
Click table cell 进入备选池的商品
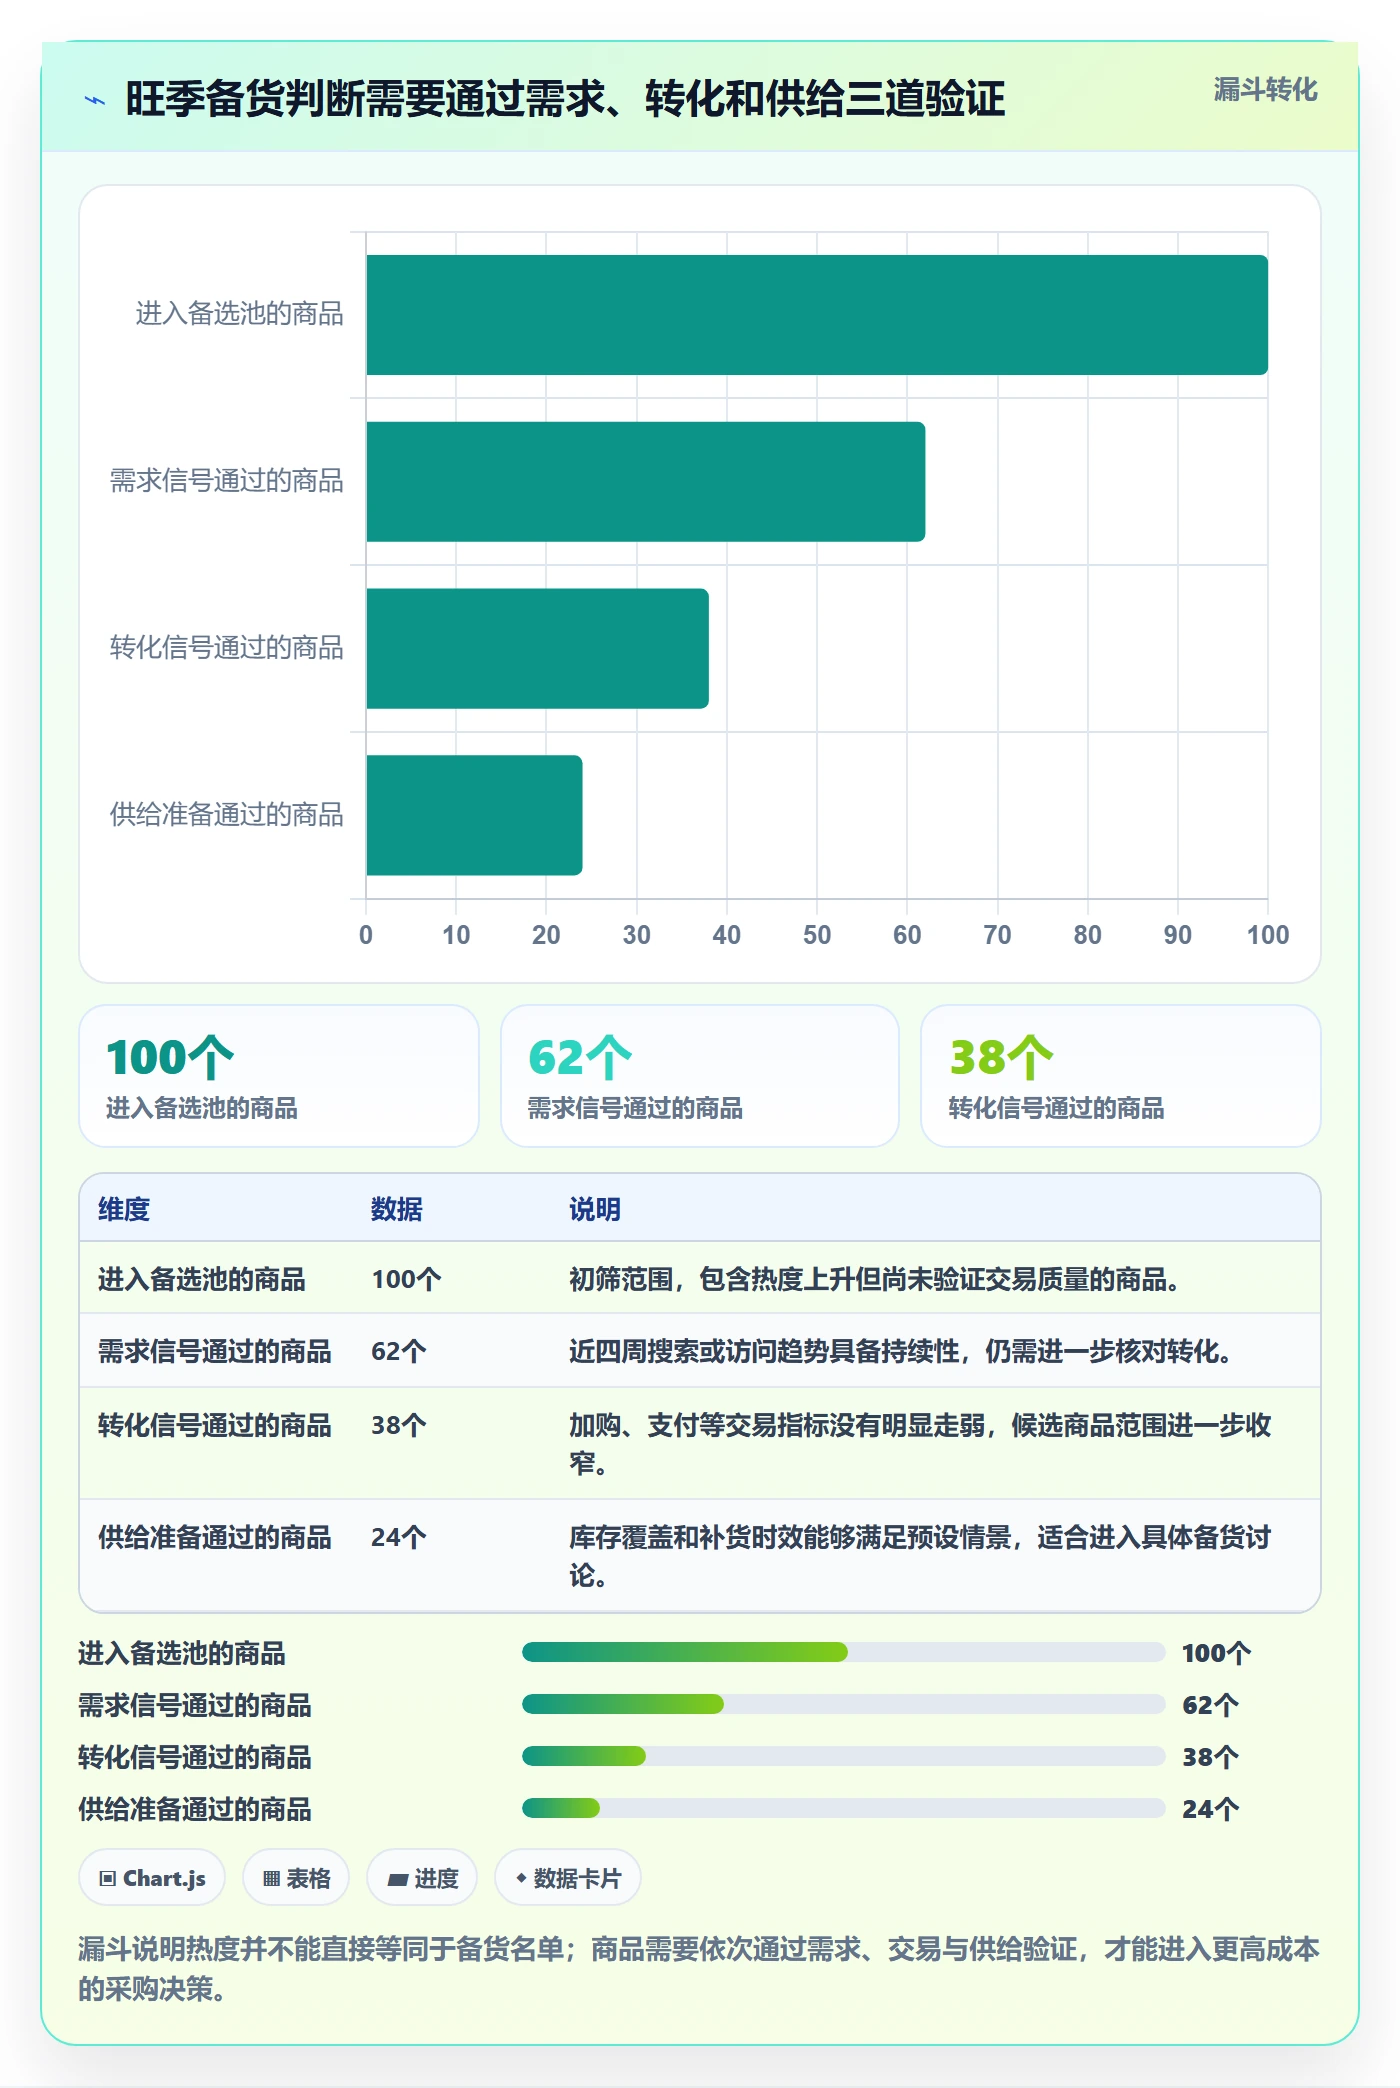coord(201,1279)
